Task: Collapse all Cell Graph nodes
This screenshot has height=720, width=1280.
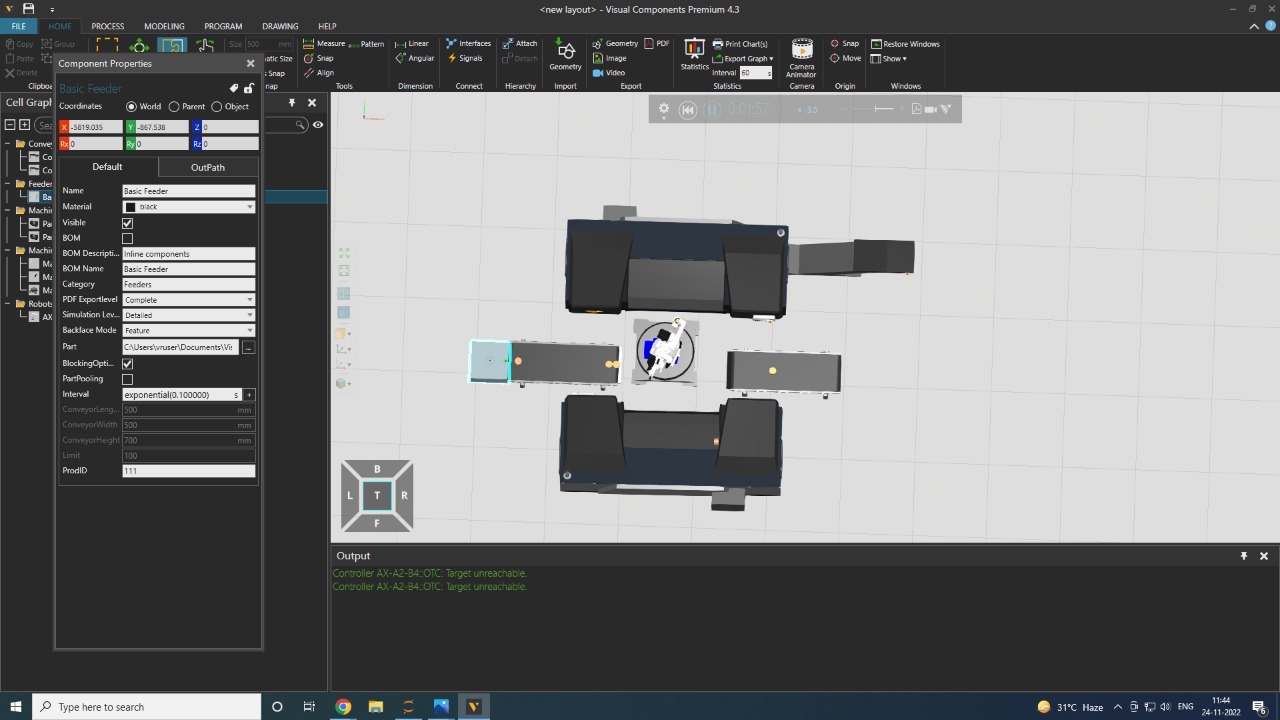Action: [x=10, y=125]
